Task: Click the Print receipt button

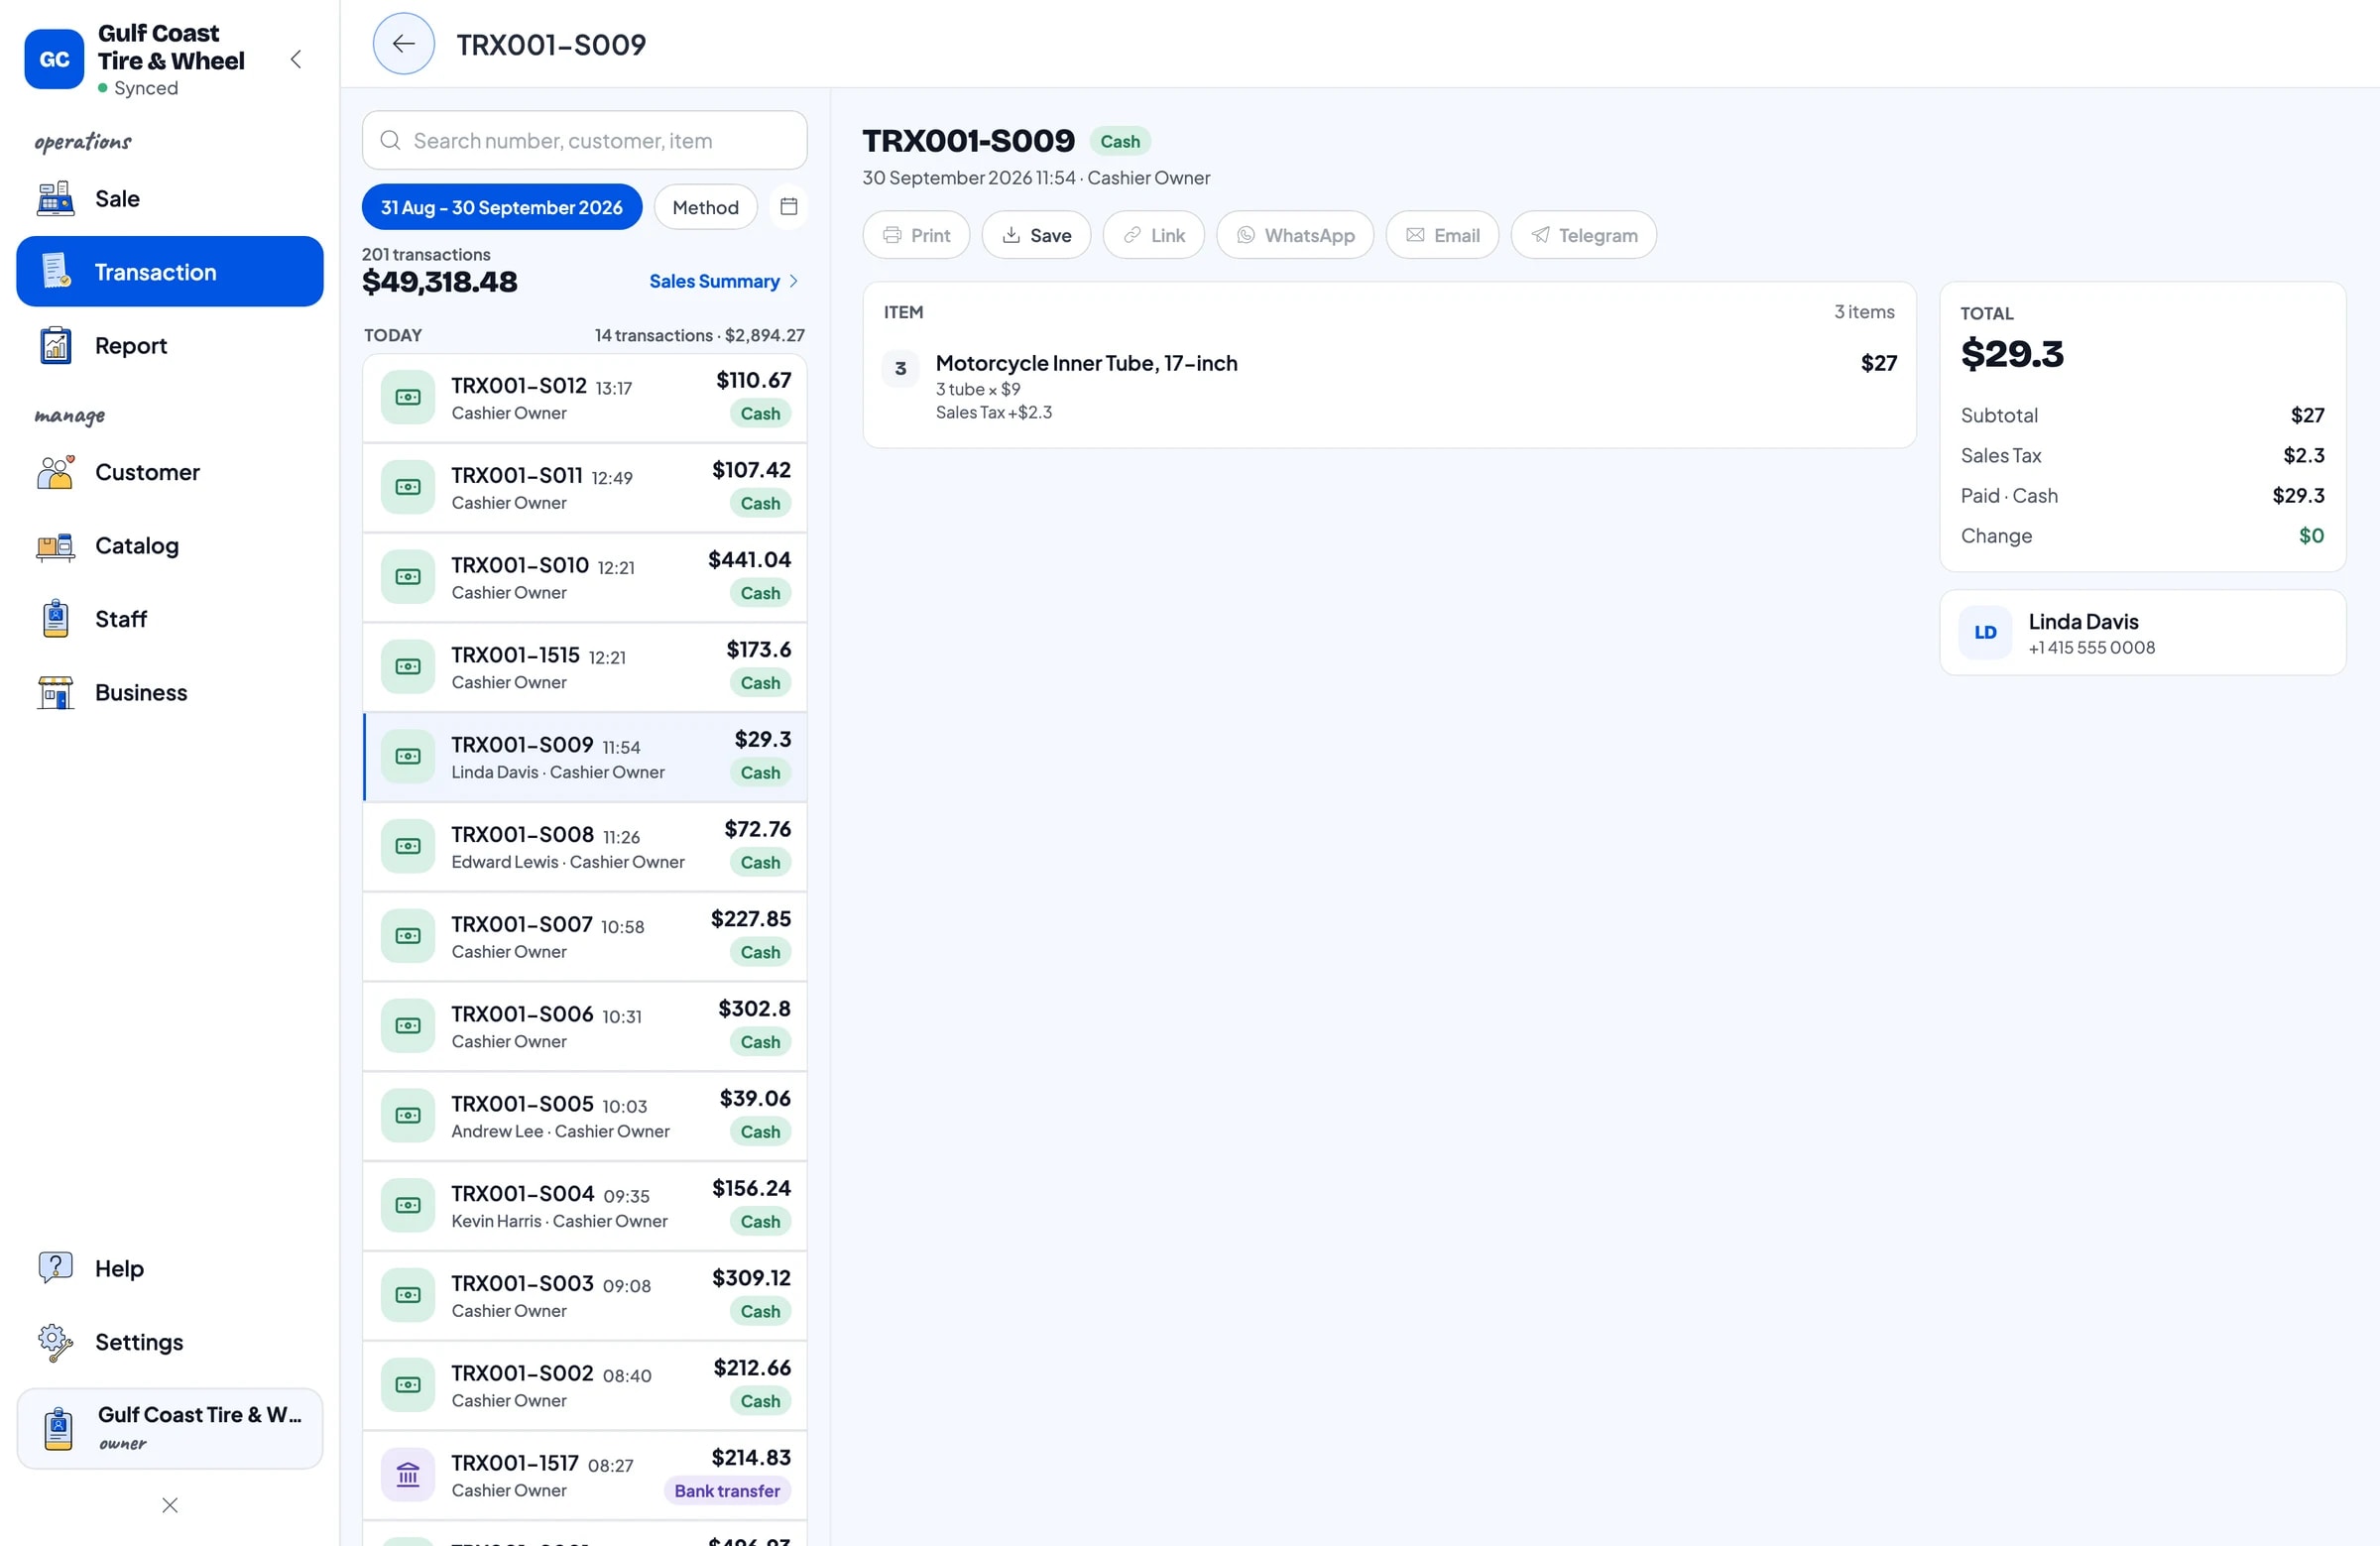Action: pos(916,235)
